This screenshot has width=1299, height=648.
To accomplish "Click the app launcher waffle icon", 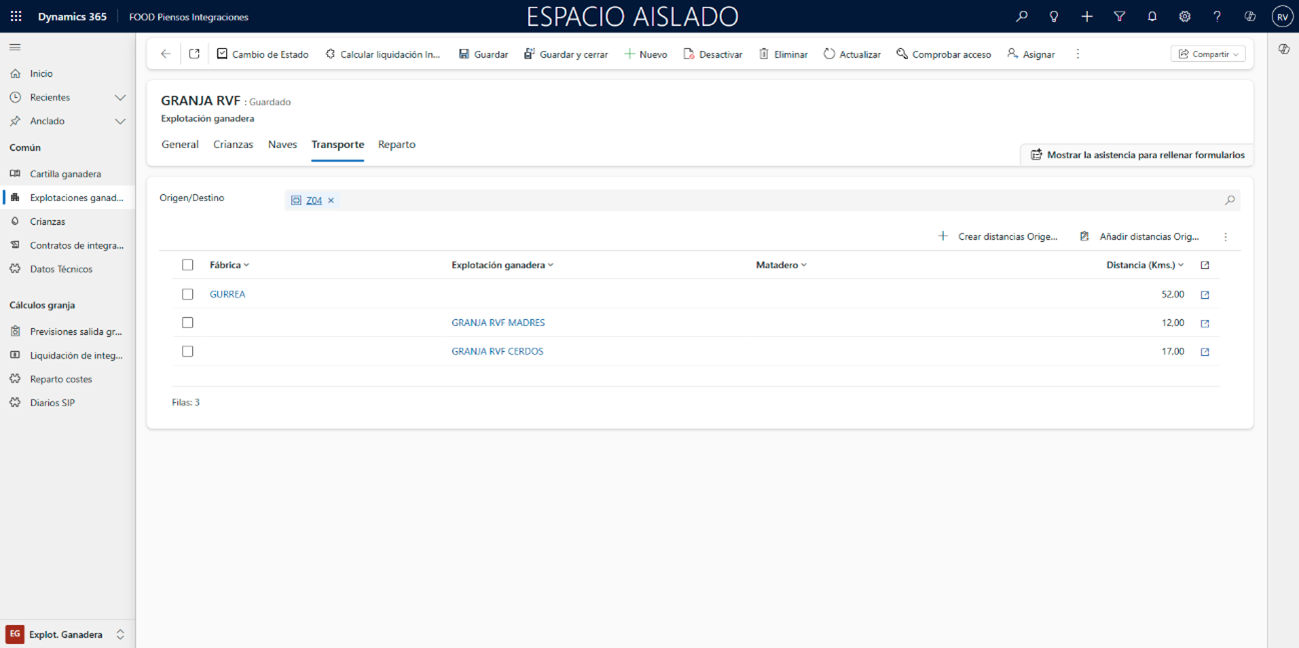I will click(x=16, y=17).
